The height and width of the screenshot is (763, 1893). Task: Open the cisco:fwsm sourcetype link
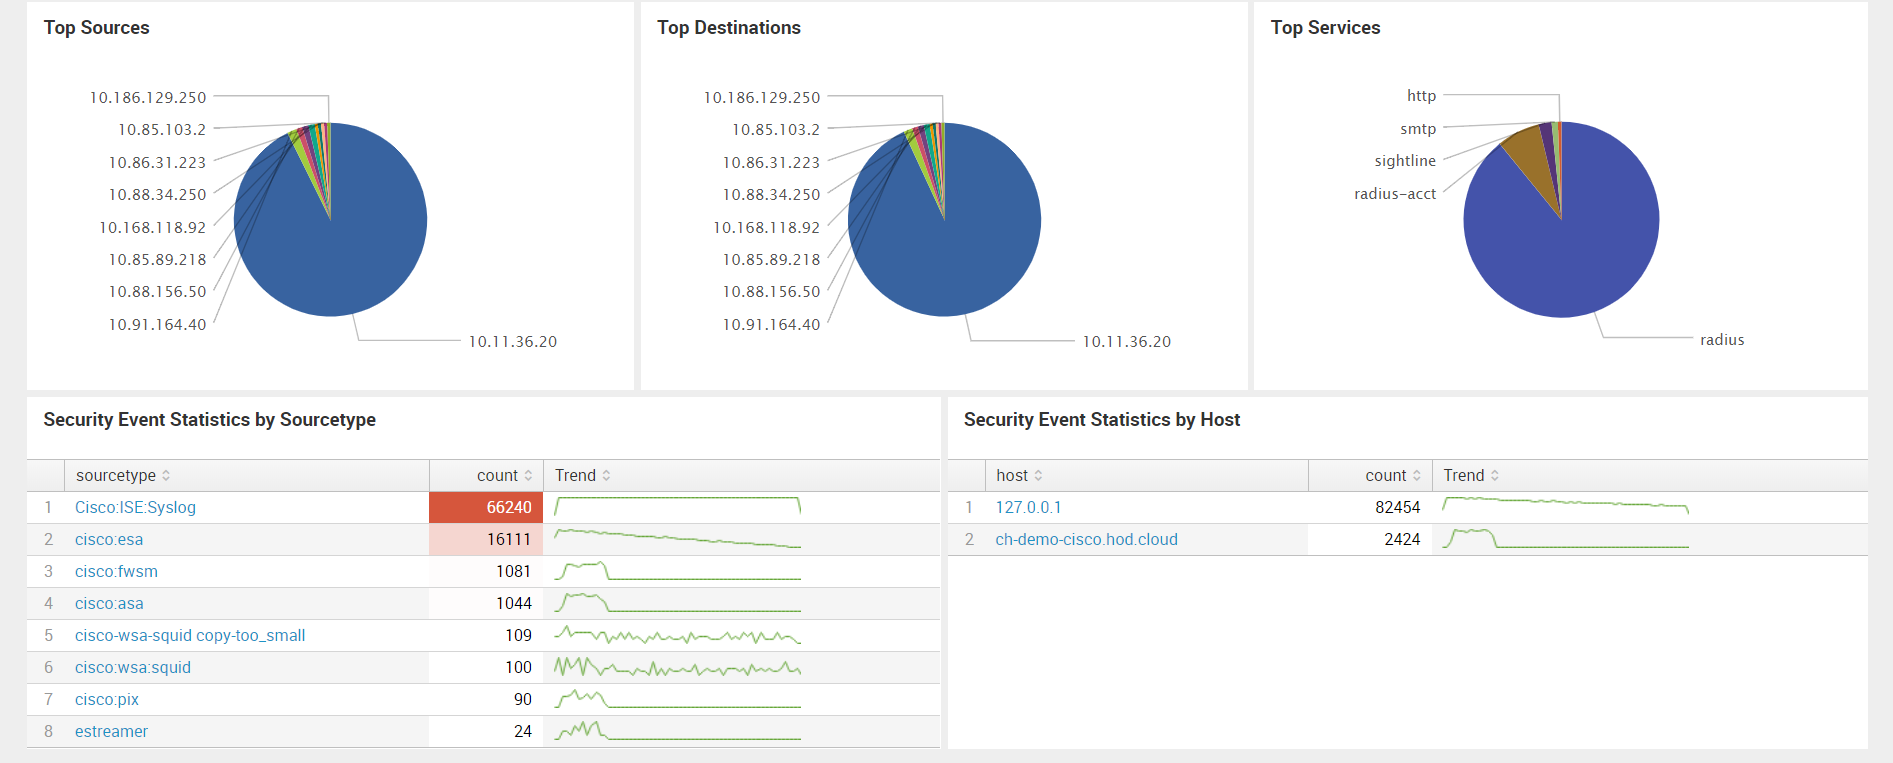[116, 572]
